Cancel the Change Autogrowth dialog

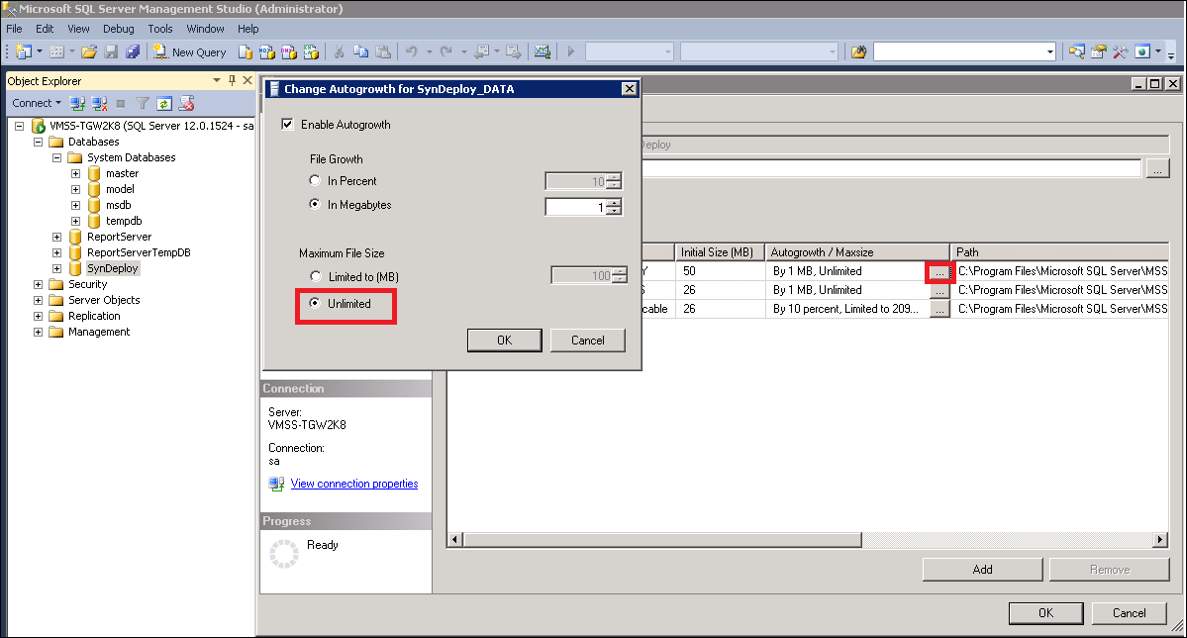587,341
